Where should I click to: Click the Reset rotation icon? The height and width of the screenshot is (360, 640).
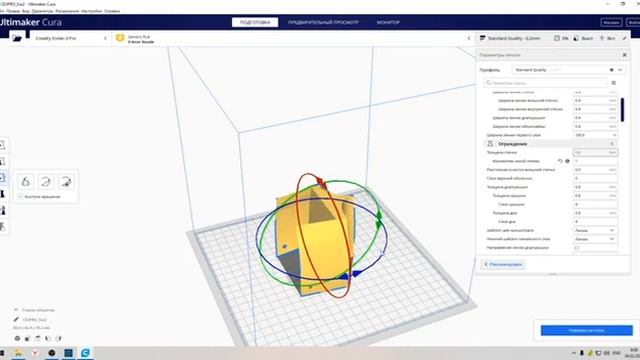(x=25, y=182)
